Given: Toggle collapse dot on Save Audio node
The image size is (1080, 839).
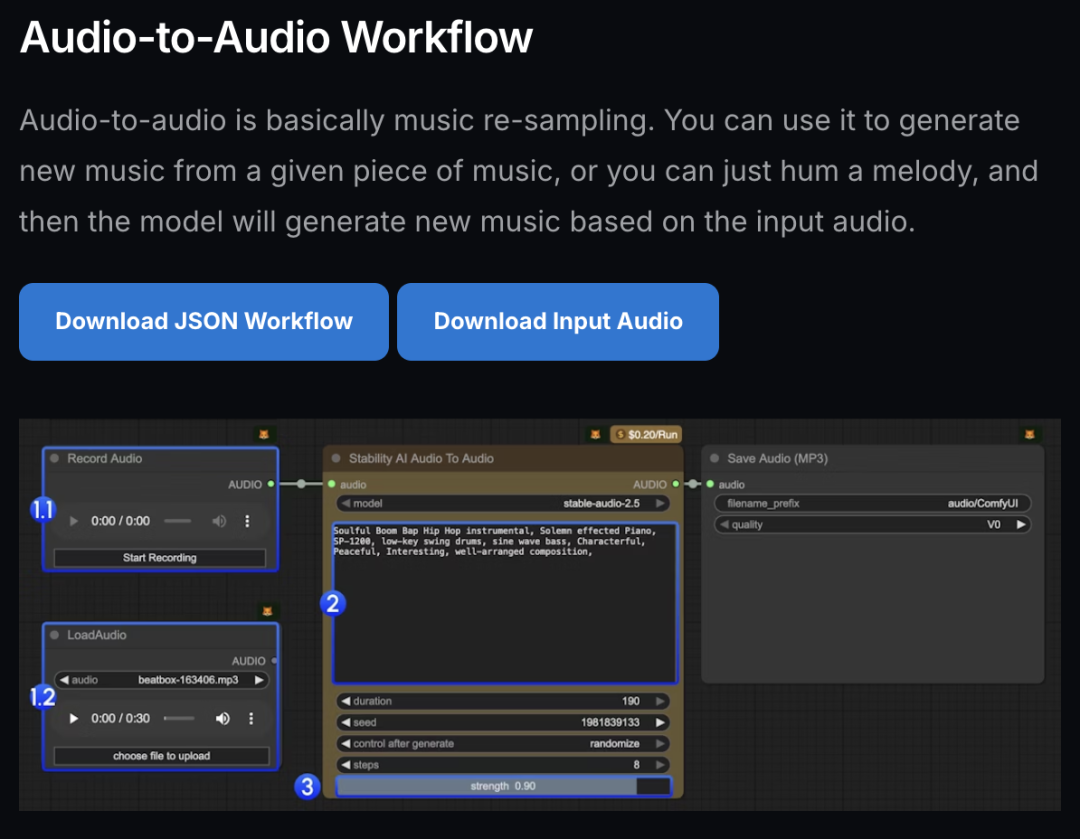Looking at the screenshot, I should [714, 458].
